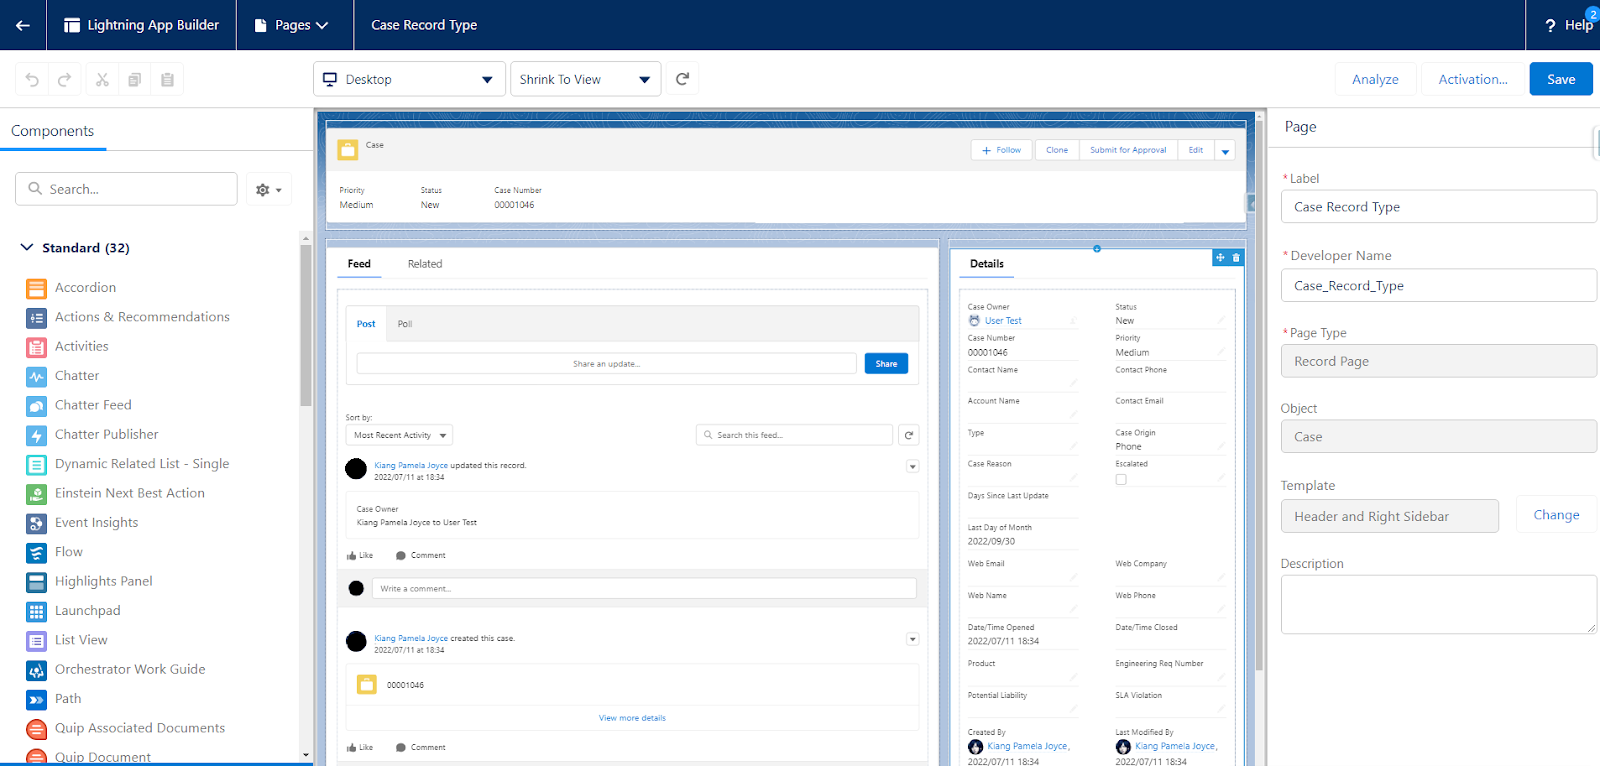The height and width of the screenshot is (766, 1600).
Task: Open the Most Recent Activity sort dropdown
Action: coord(399,435)
